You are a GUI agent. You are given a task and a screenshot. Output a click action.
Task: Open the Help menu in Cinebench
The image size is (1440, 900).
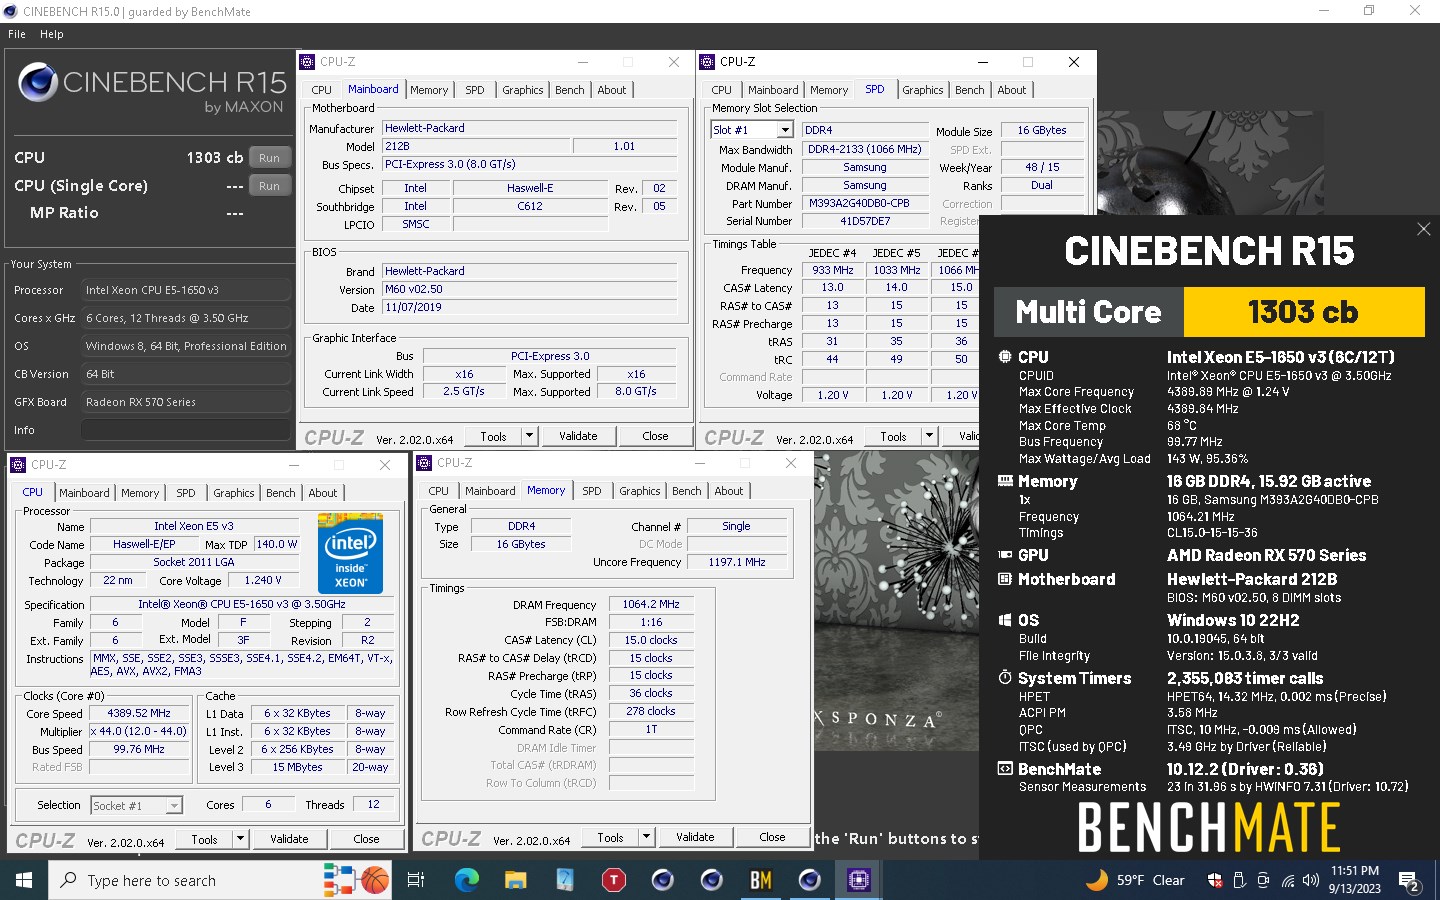pyautogui.click(x=52, y=34)
